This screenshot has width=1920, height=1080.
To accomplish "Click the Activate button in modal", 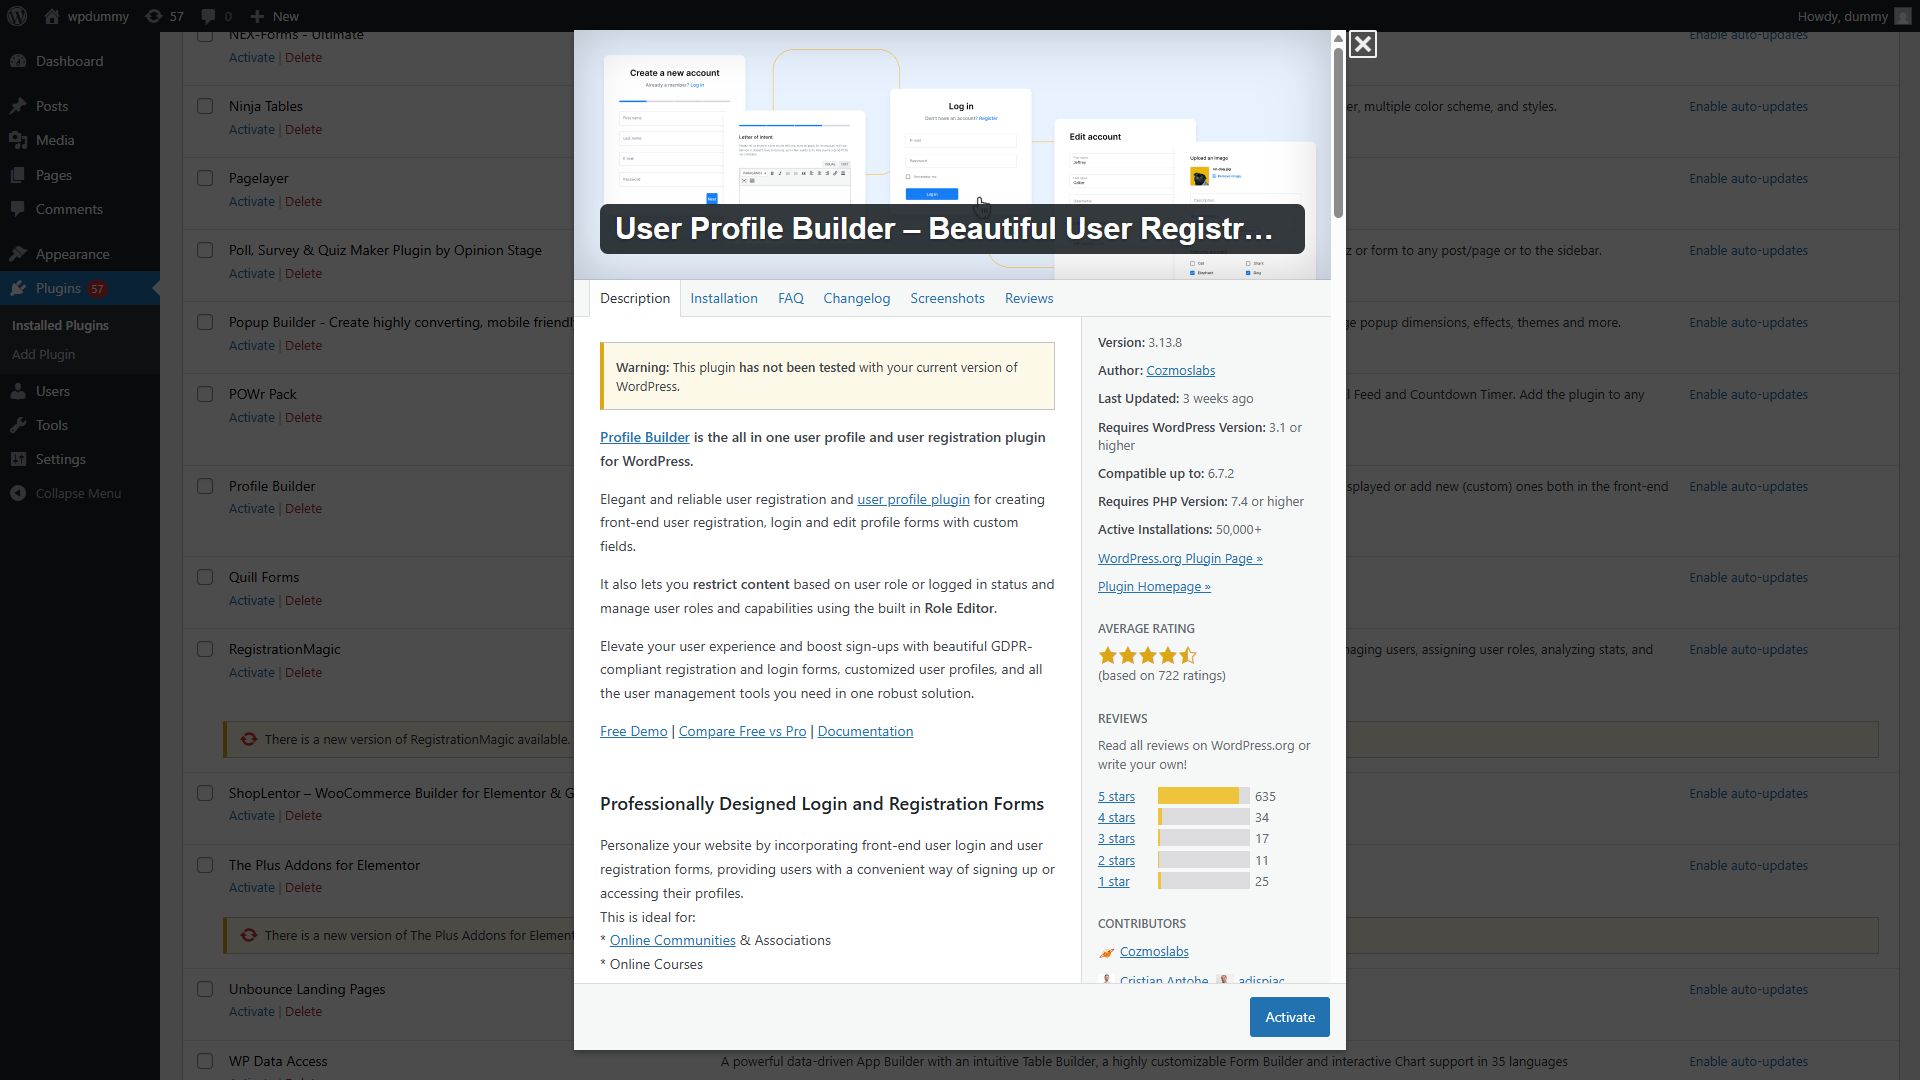I will [x=1290, y=1017].
